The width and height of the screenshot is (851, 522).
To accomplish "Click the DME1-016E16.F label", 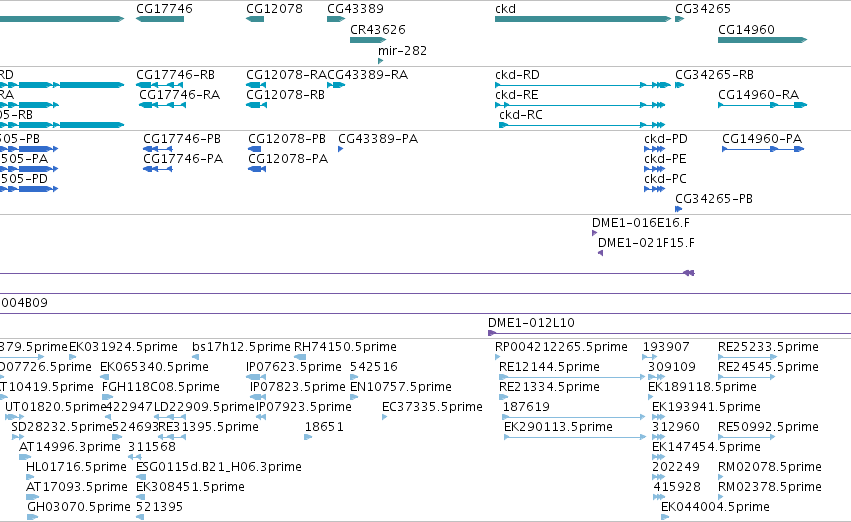I will pyautogui.click(x=641, y=222).
